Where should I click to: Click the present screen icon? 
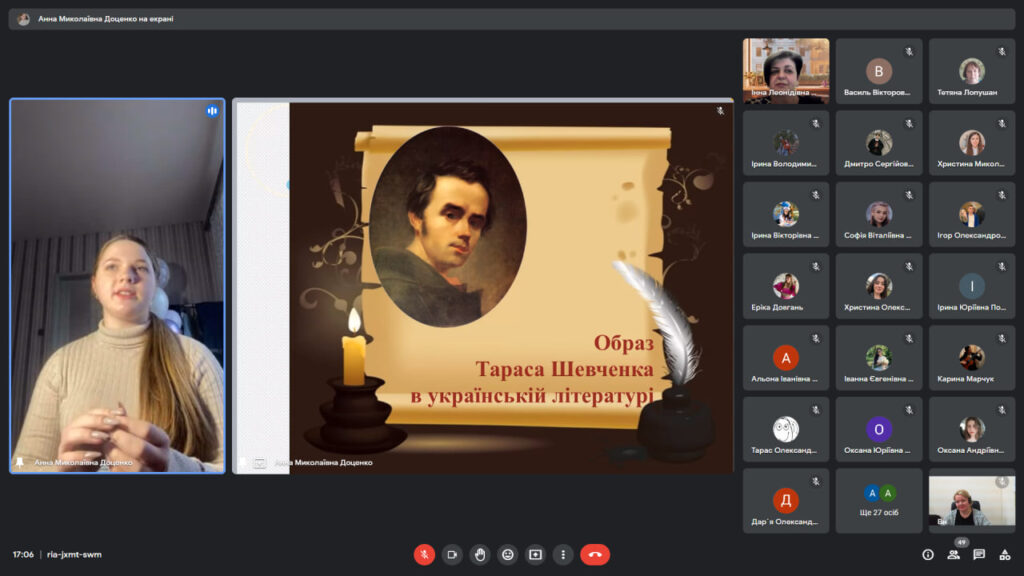[x=536, y=554]
